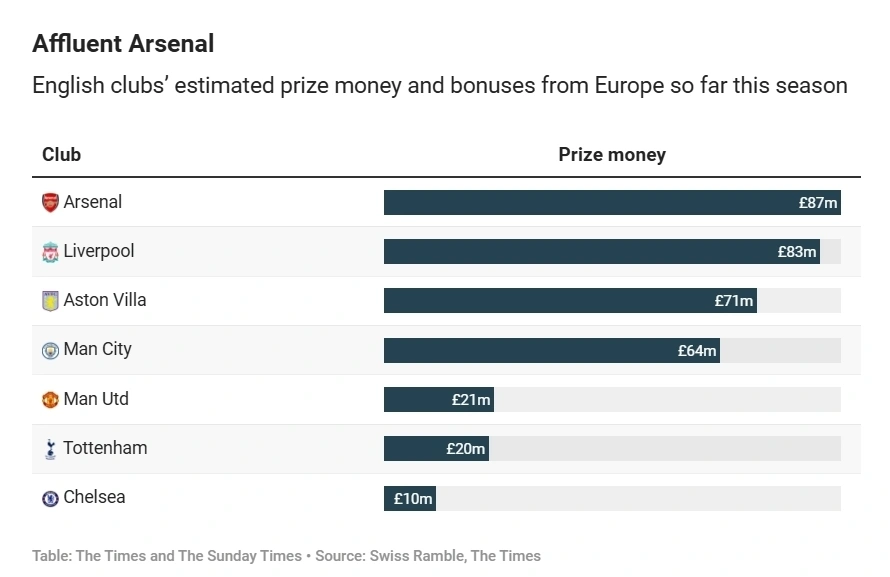Click Chelsea's £10m bar
This screenshot has height=577, width=890.
click(x=410, y=498)
